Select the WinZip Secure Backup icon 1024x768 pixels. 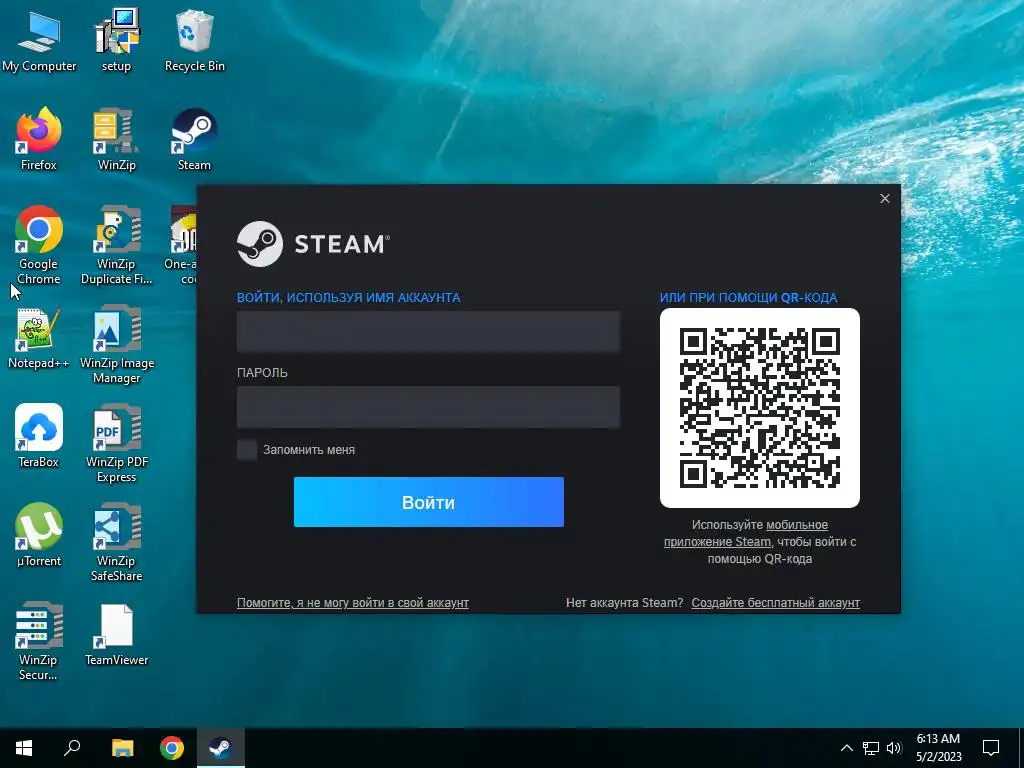[x=39, y=641]
